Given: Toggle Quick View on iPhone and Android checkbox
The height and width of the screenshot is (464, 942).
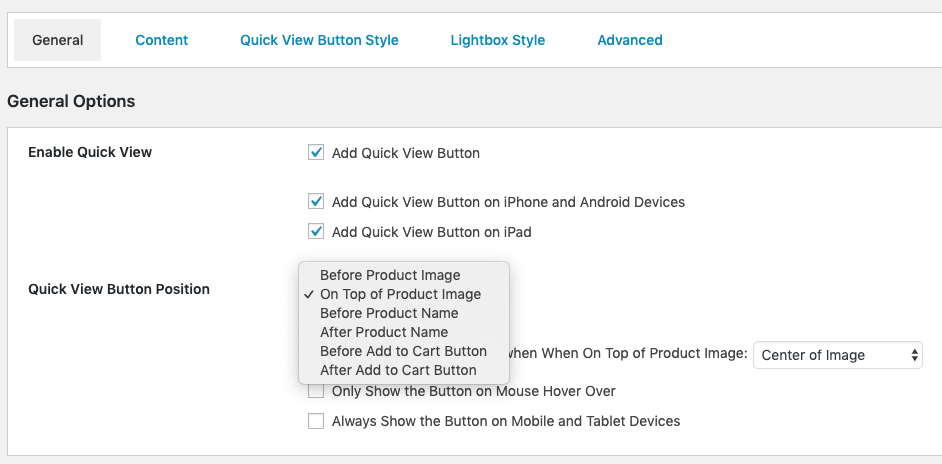Looking at the screenshot, I should [316, 202].
